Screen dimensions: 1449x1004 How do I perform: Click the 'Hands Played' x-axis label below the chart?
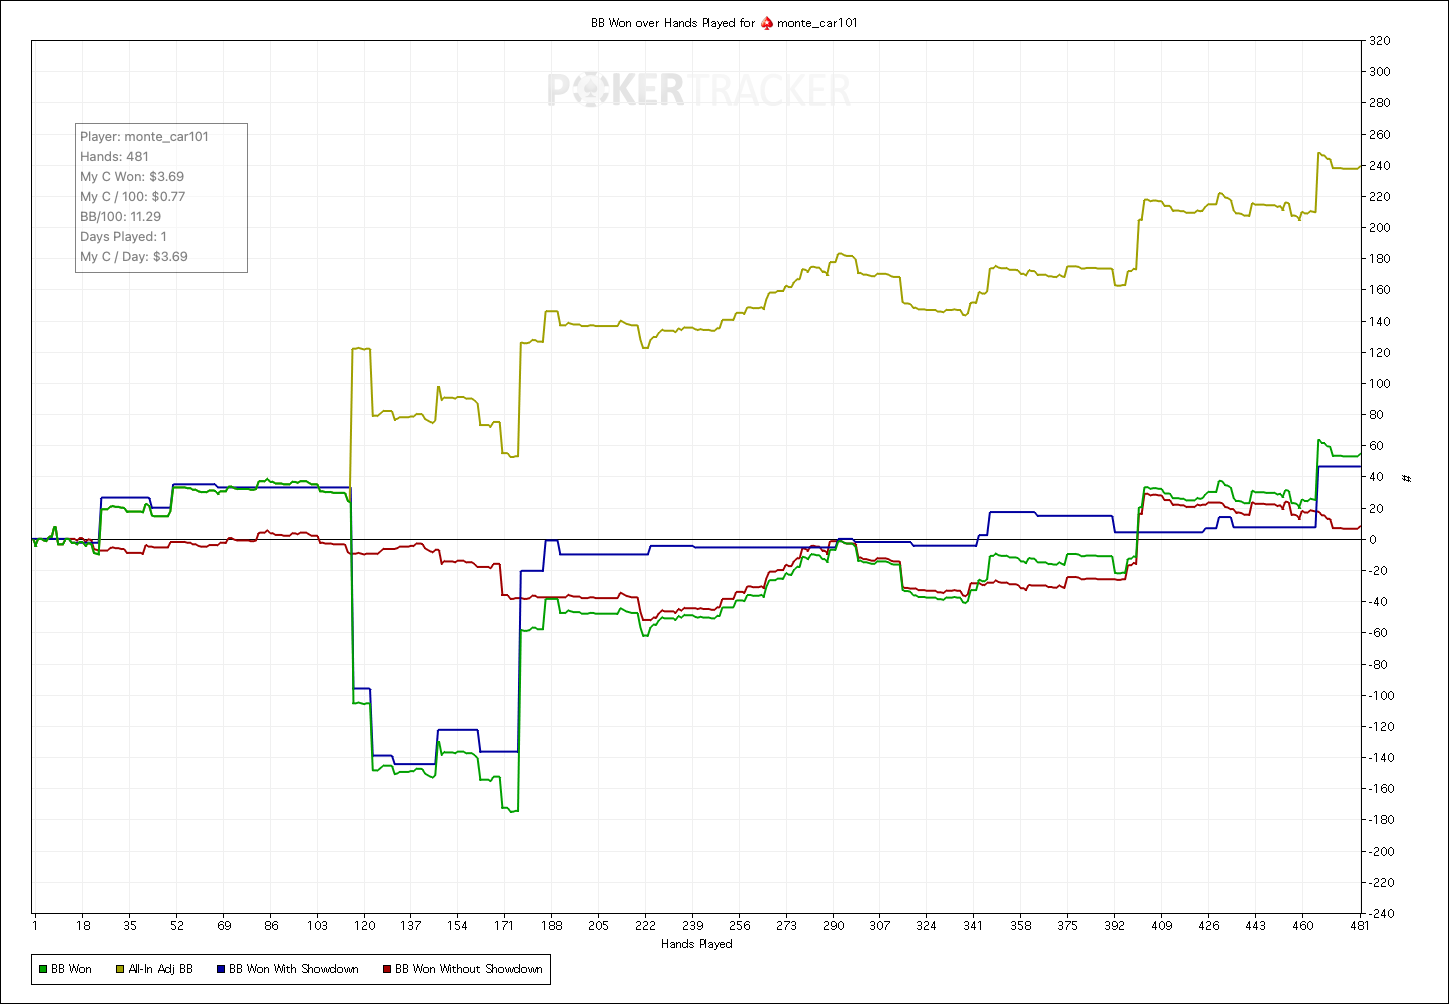point(696,944)
